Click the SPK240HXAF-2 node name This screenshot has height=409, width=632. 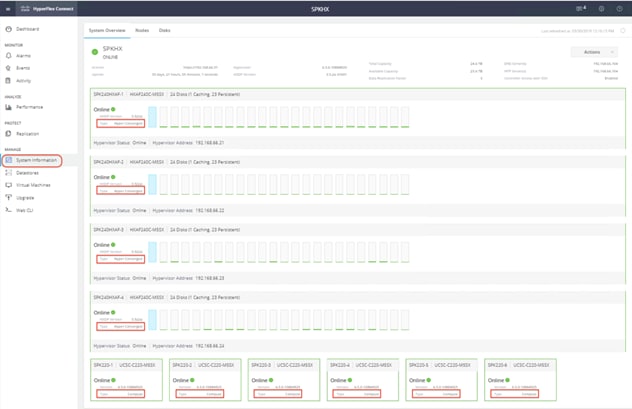(x=108, y=162)
